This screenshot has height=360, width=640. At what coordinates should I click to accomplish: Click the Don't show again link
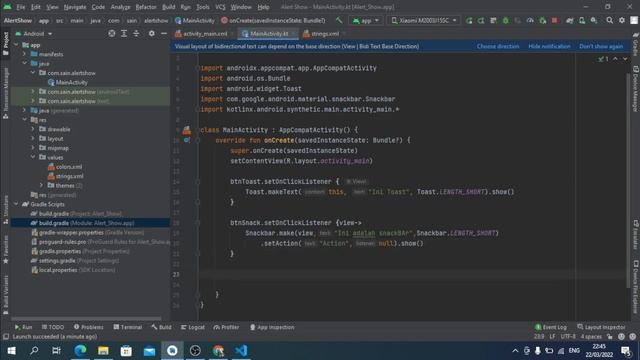601,46
